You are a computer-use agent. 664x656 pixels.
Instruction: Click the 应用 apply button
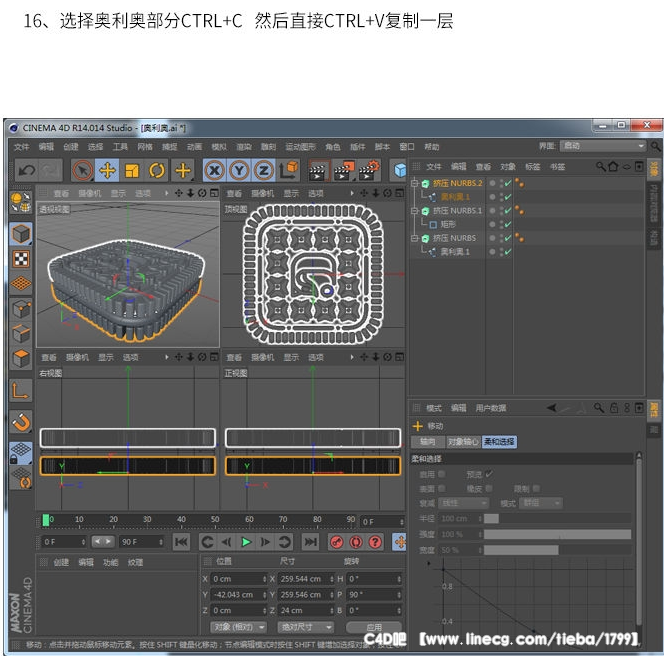tap(374, 627)
